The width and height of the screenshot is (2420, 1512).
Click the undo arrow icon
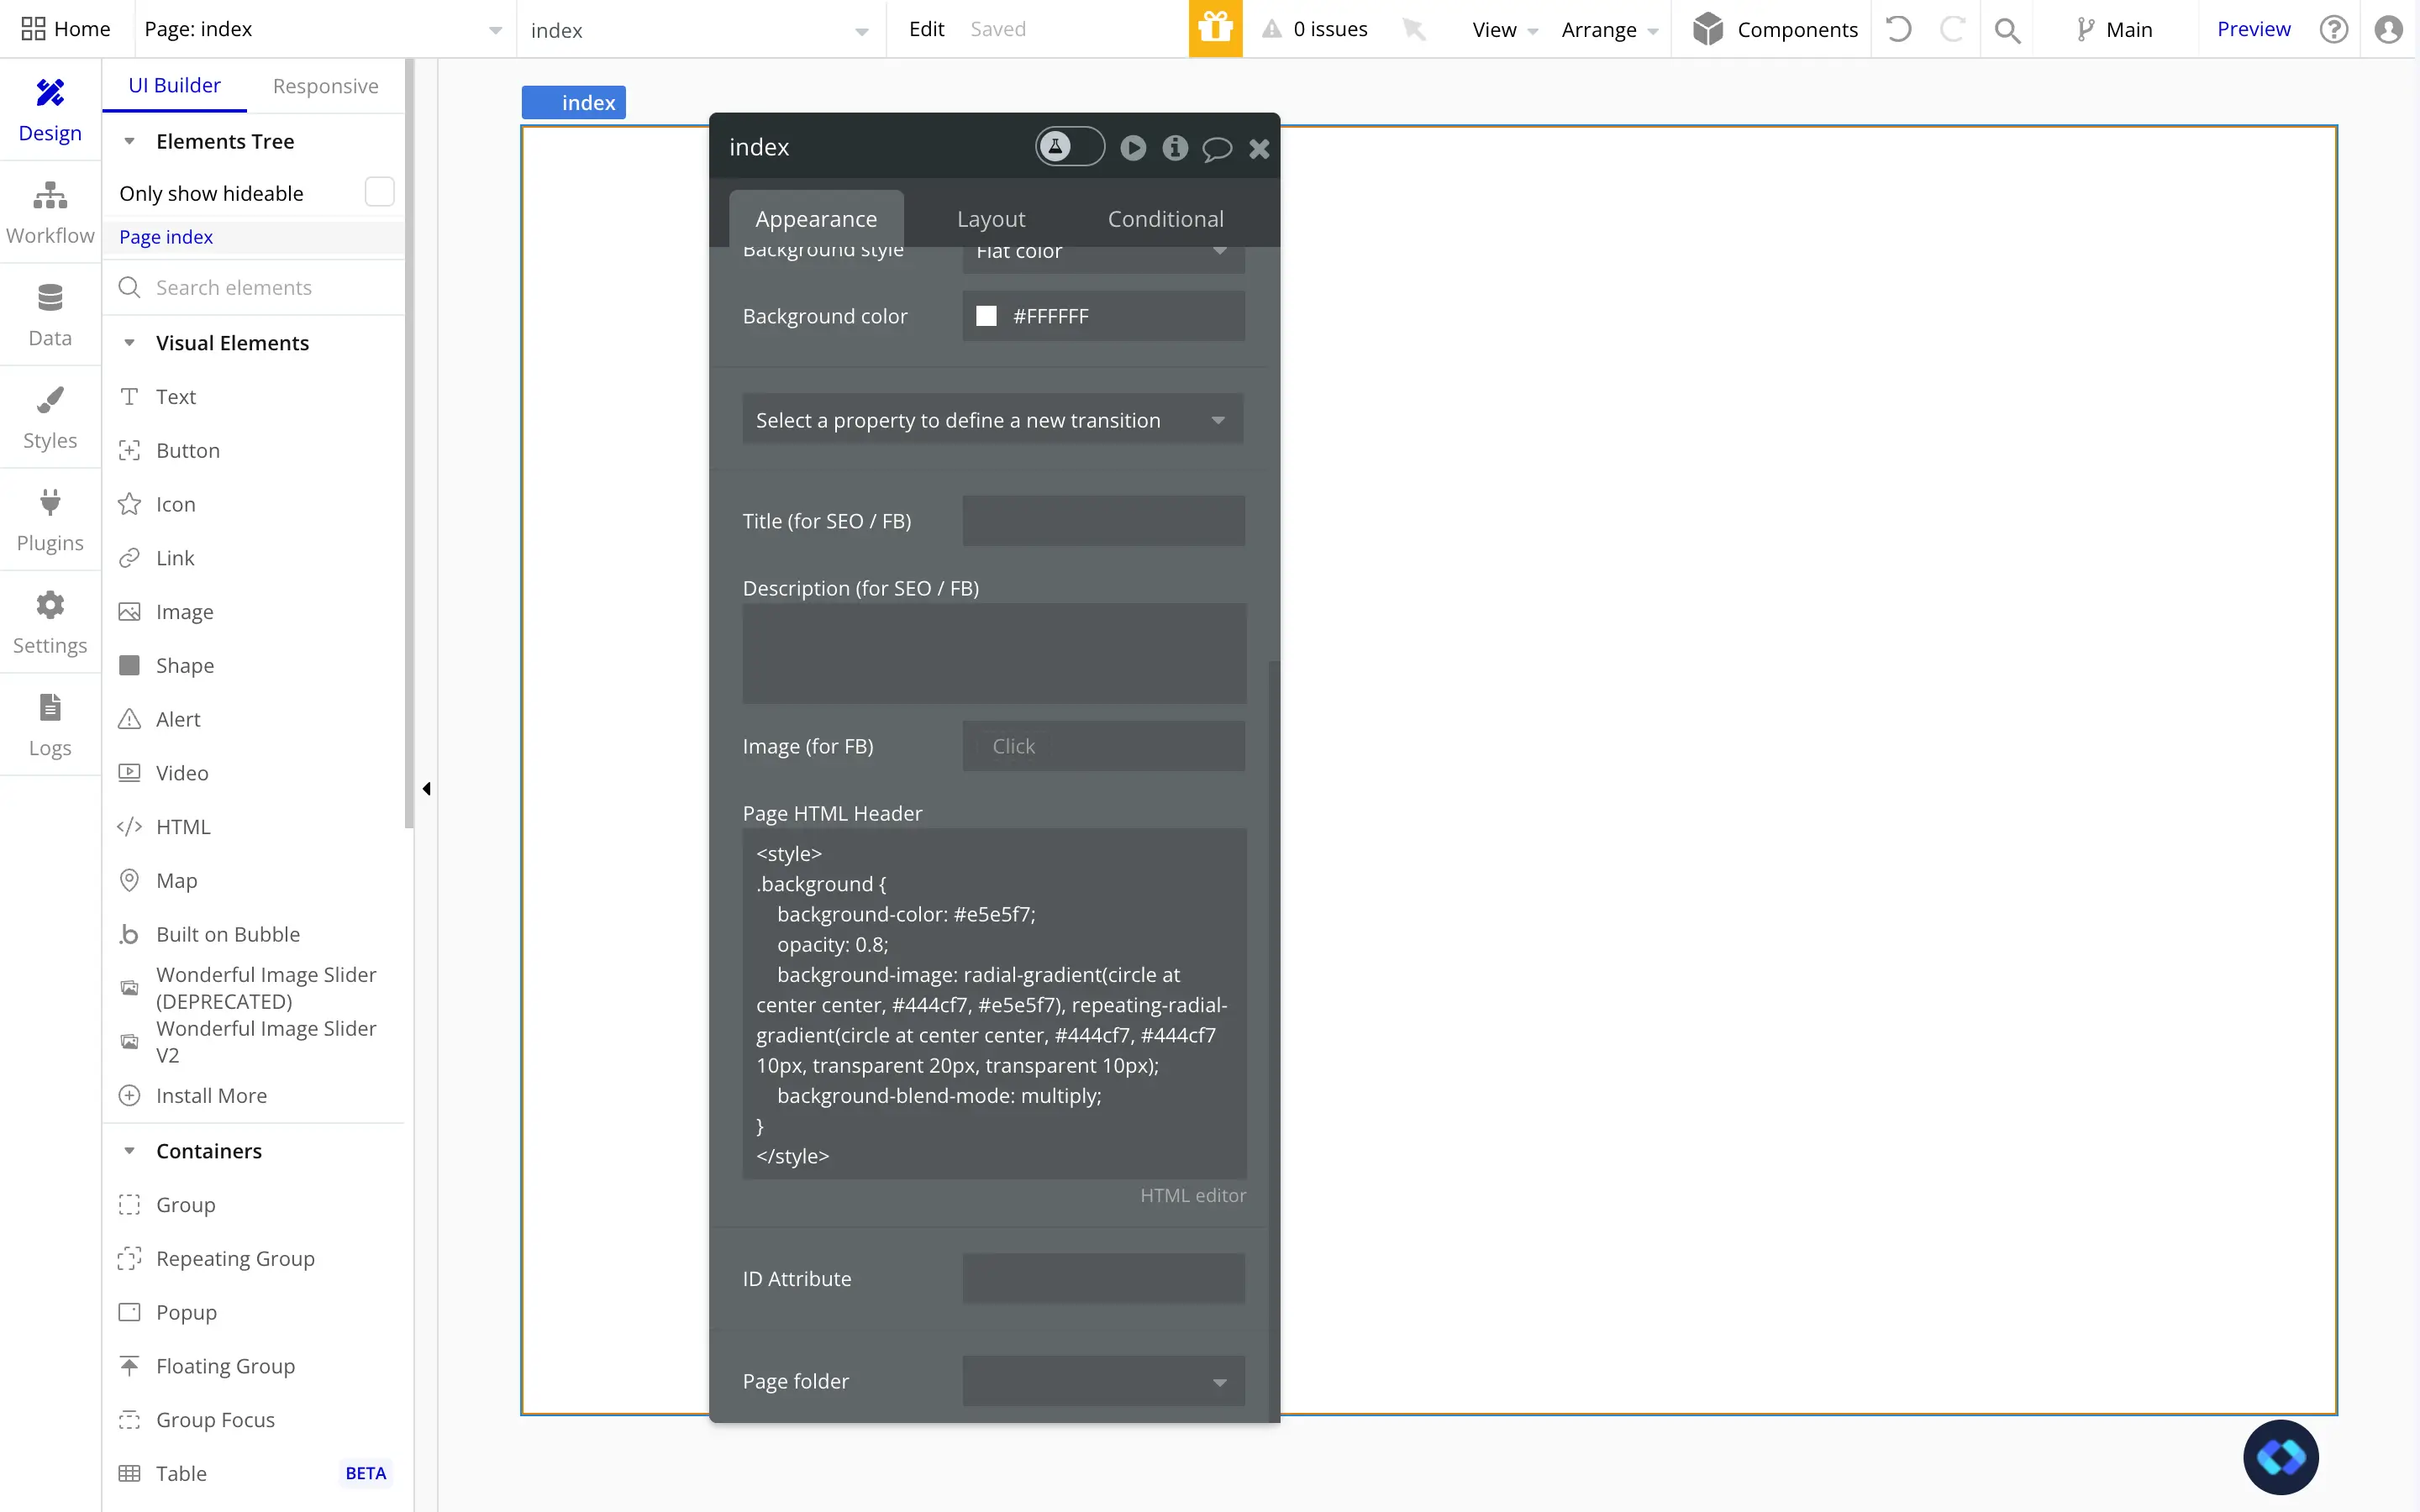click(x=1898, y=29)
